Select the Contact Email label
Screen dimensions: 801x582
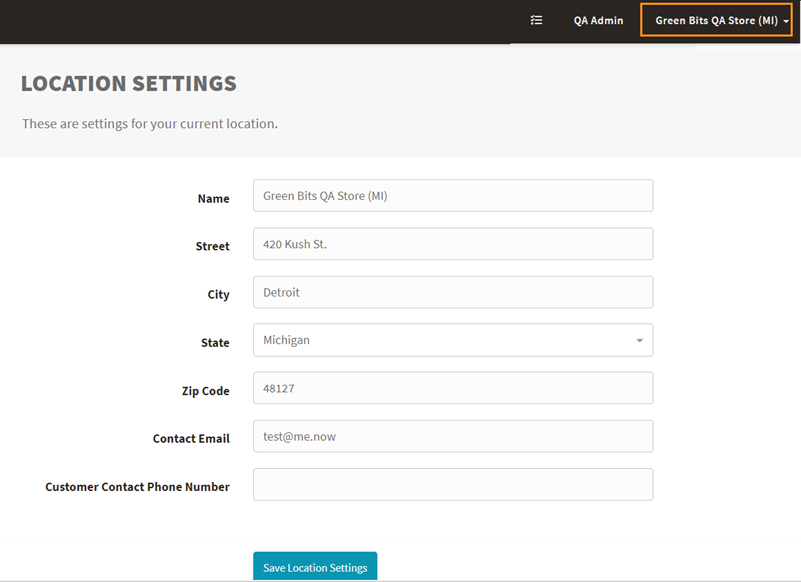(191, 439)
